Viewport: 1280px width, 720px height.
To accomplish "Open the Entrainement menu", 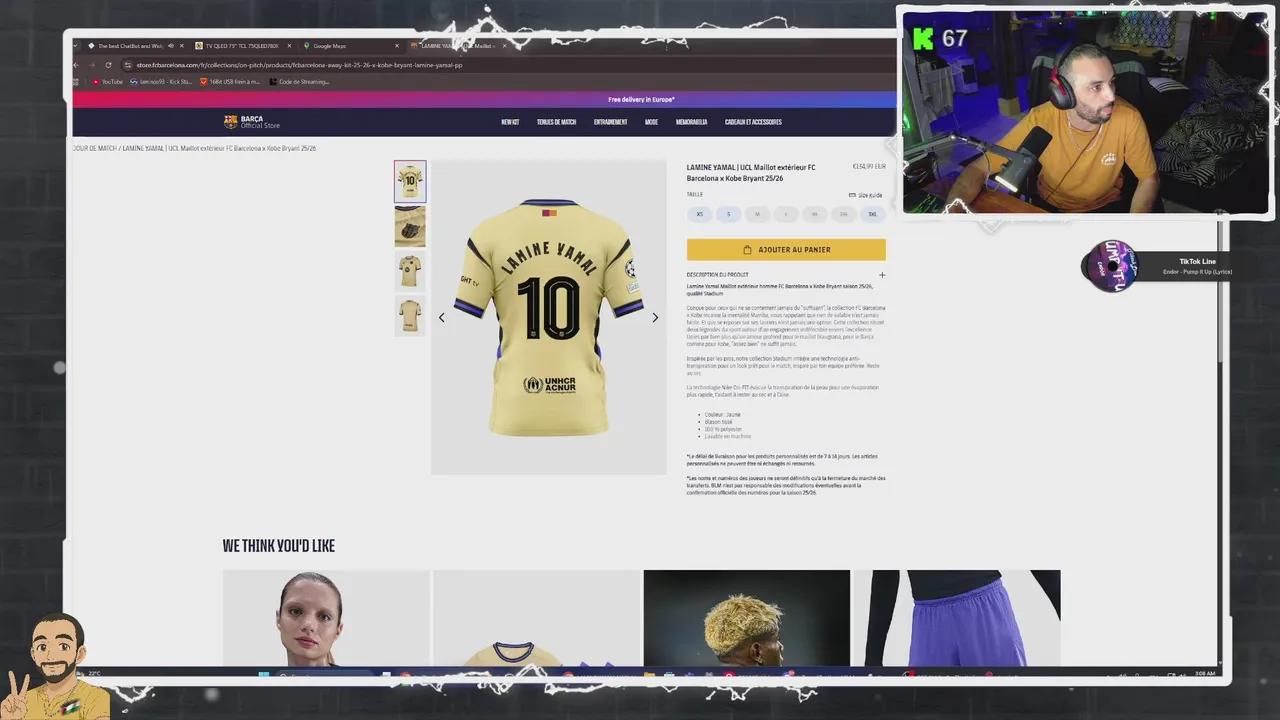I will [x=610, y=122].
